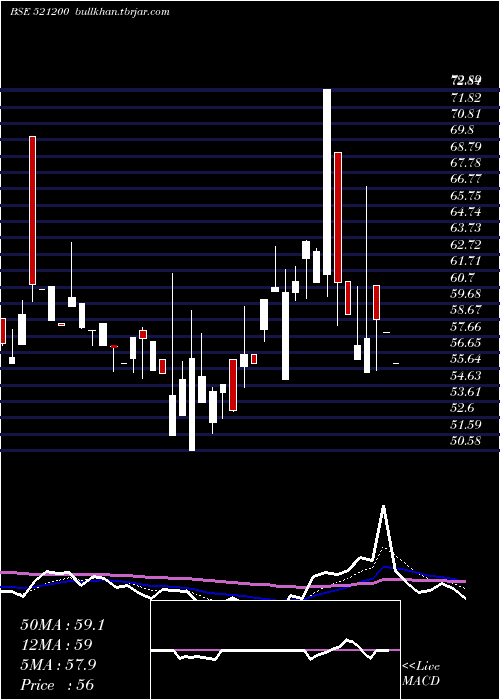Click the 59.68 price axis label
The image size is (500, 700).
[x=466, y=294]
